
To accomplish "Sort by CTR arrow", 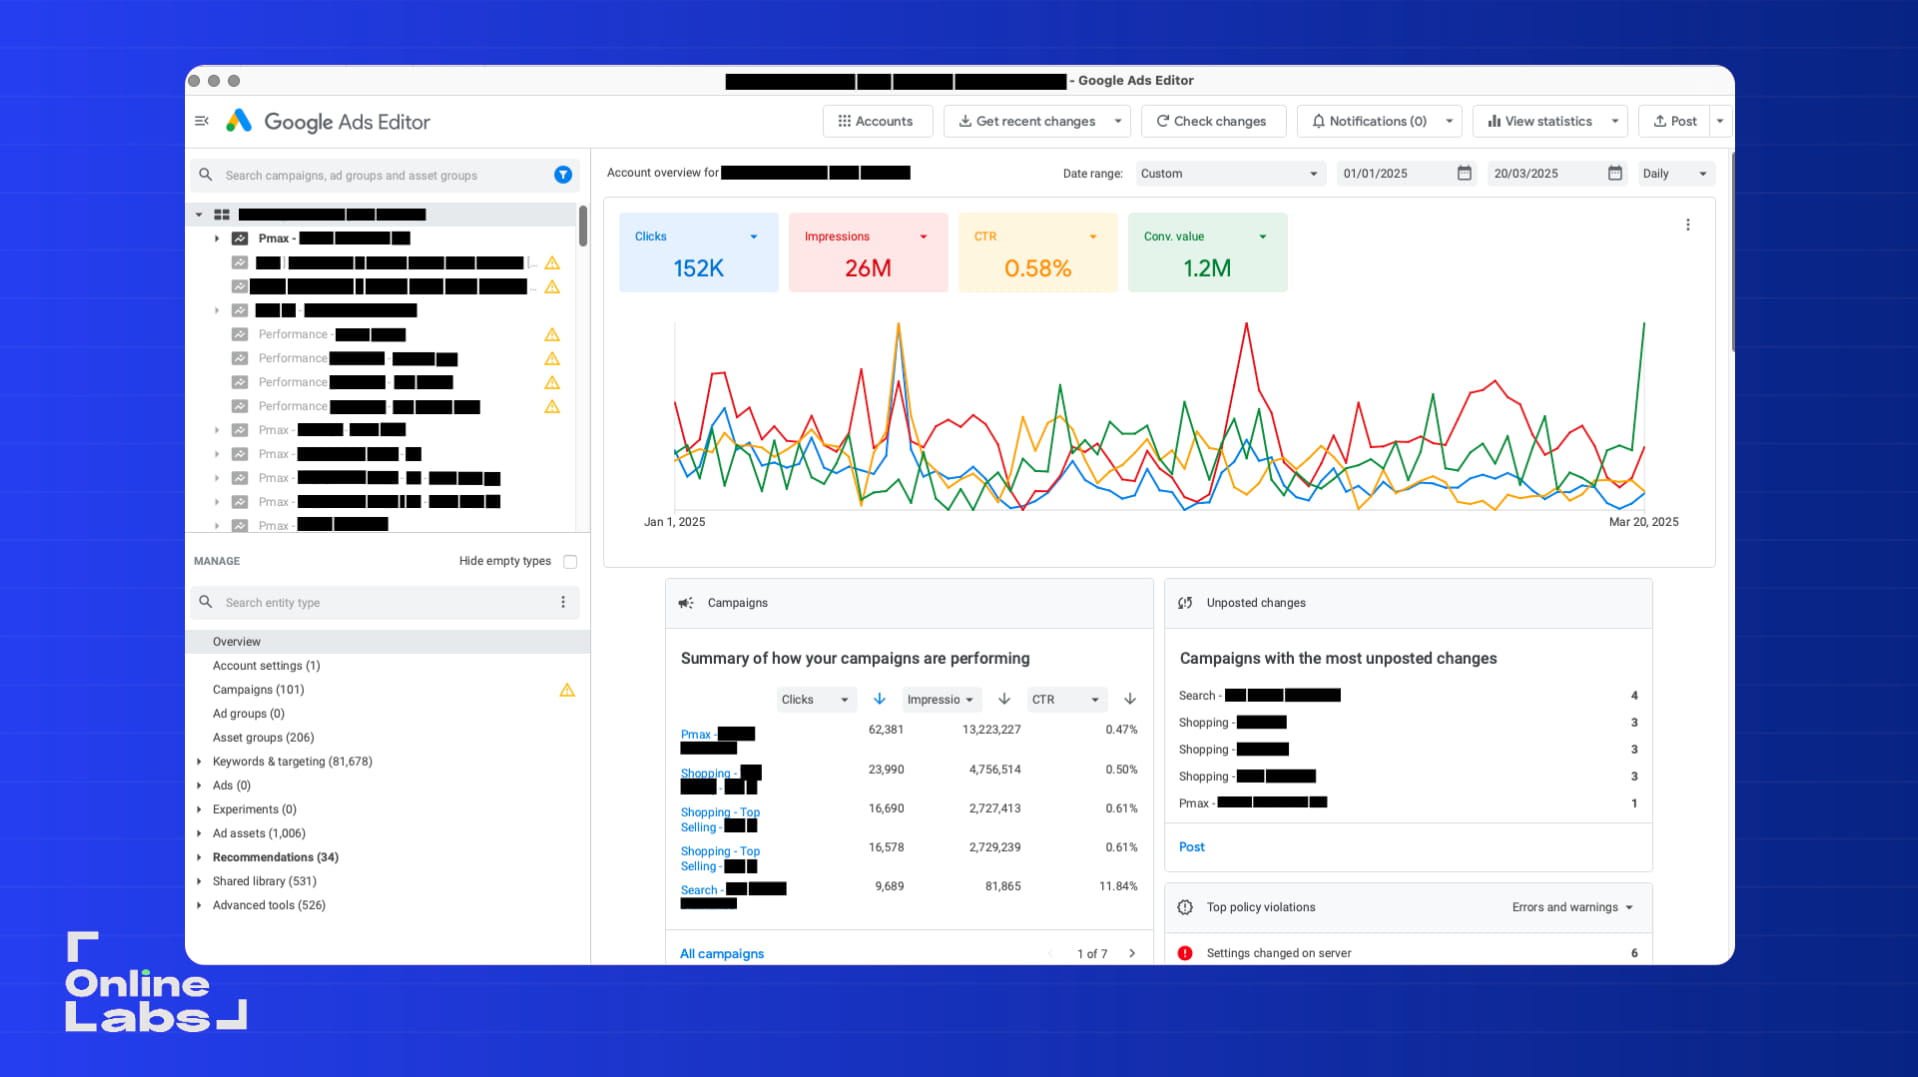I will 1130,699.
